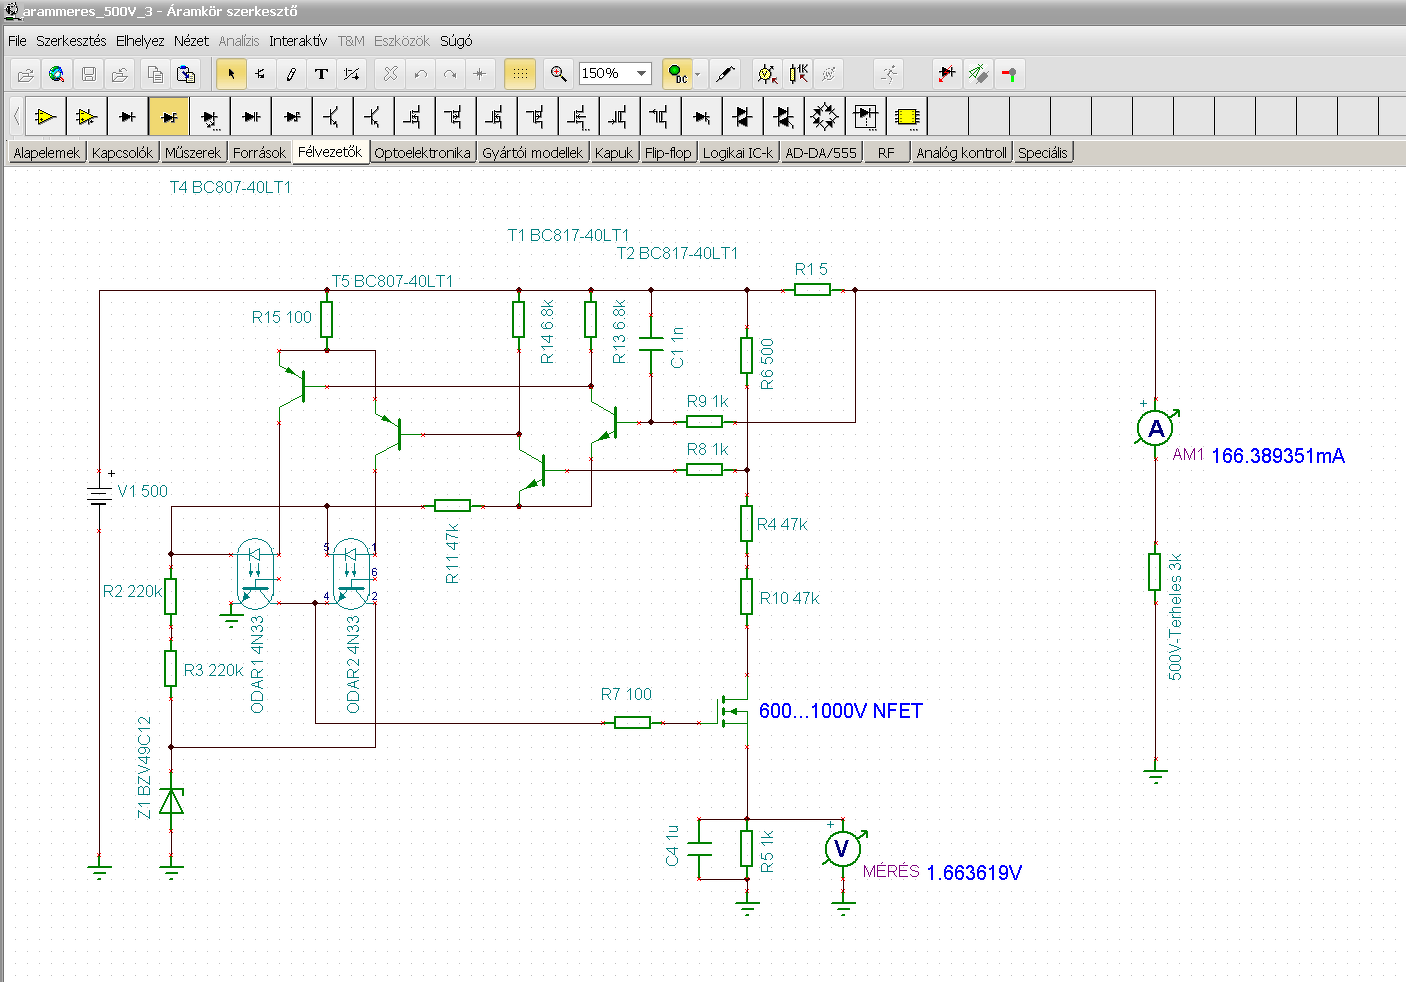The width and height of the screenshot is (1406, 982).
Task: Open the Súgó menu
Action: [456, 41]
